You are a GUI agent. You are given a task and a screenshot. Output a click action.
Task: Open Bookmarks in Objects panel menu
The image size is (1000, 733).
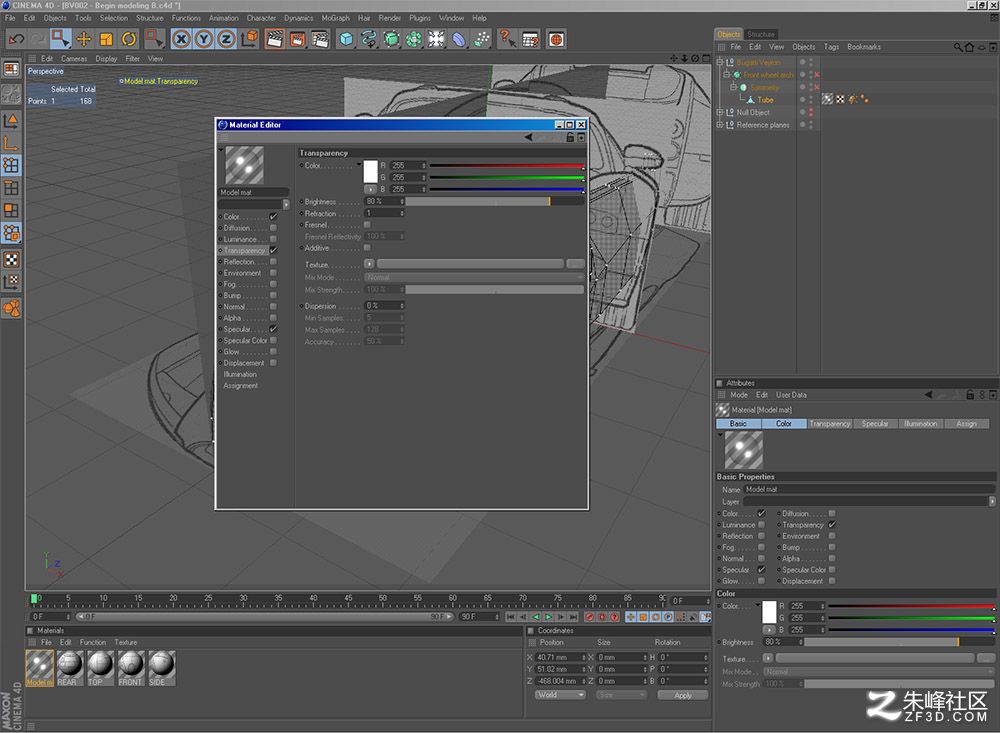(864, 47)
